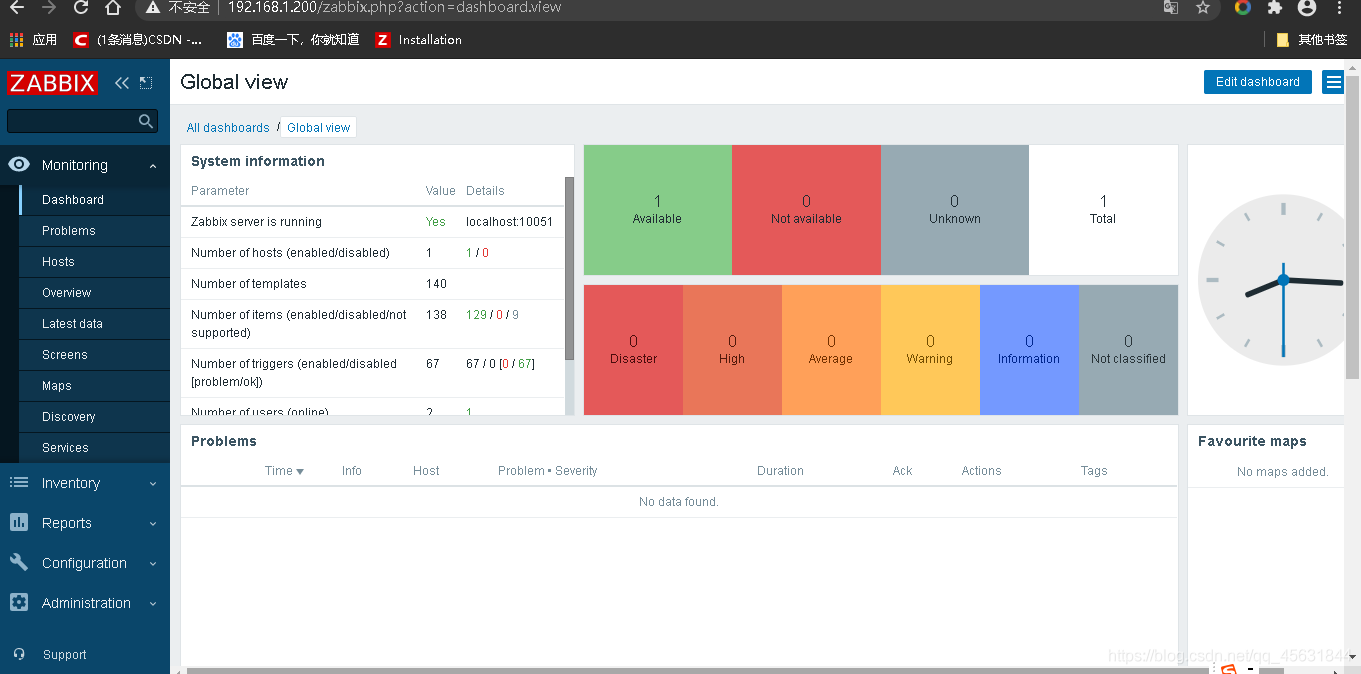The height and width of the screenshot is (674, 1361).
Task: Click the red Not available tile
Action: 806,210
